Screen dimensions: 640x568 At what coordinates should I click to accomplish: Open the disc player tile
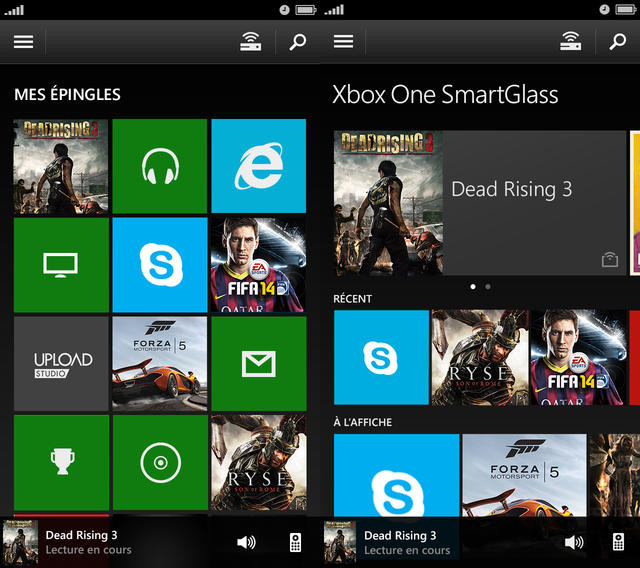pyautogui.click(x=160, y=463)
